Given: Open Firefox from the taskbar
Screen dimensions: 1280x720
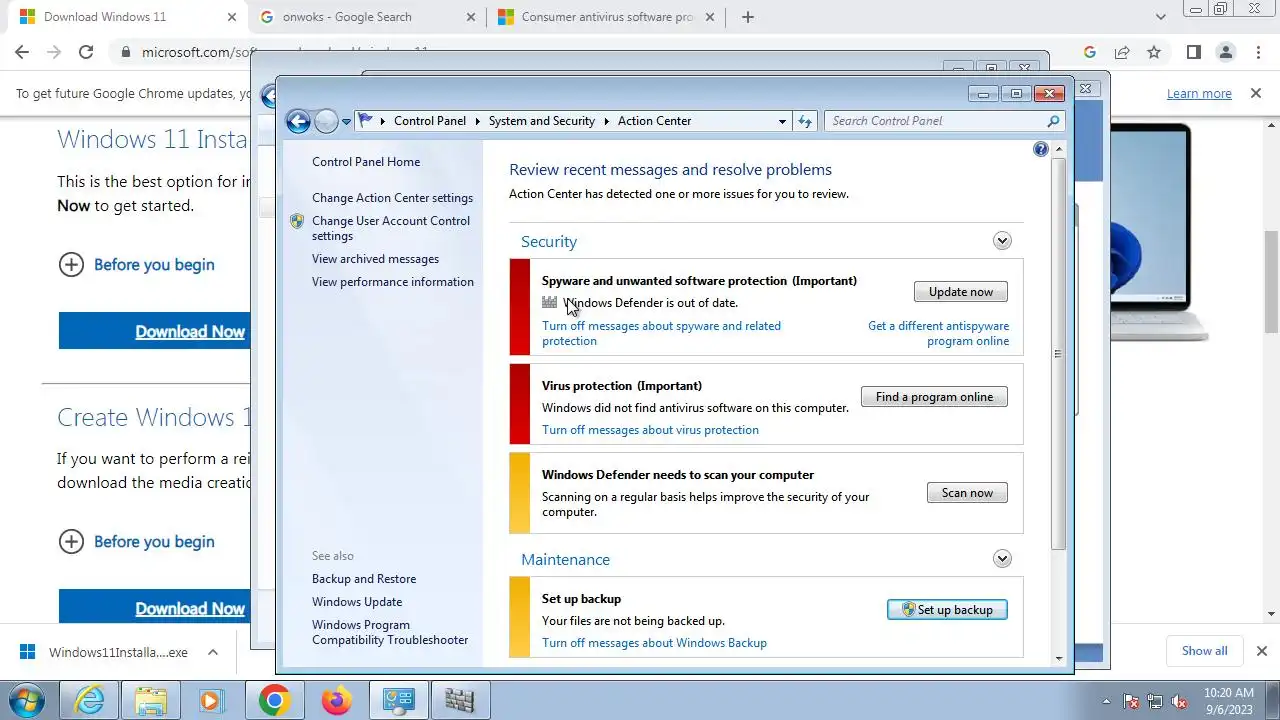Looking at the screenshot, I should pyautogui.click(x=336, y=701).
